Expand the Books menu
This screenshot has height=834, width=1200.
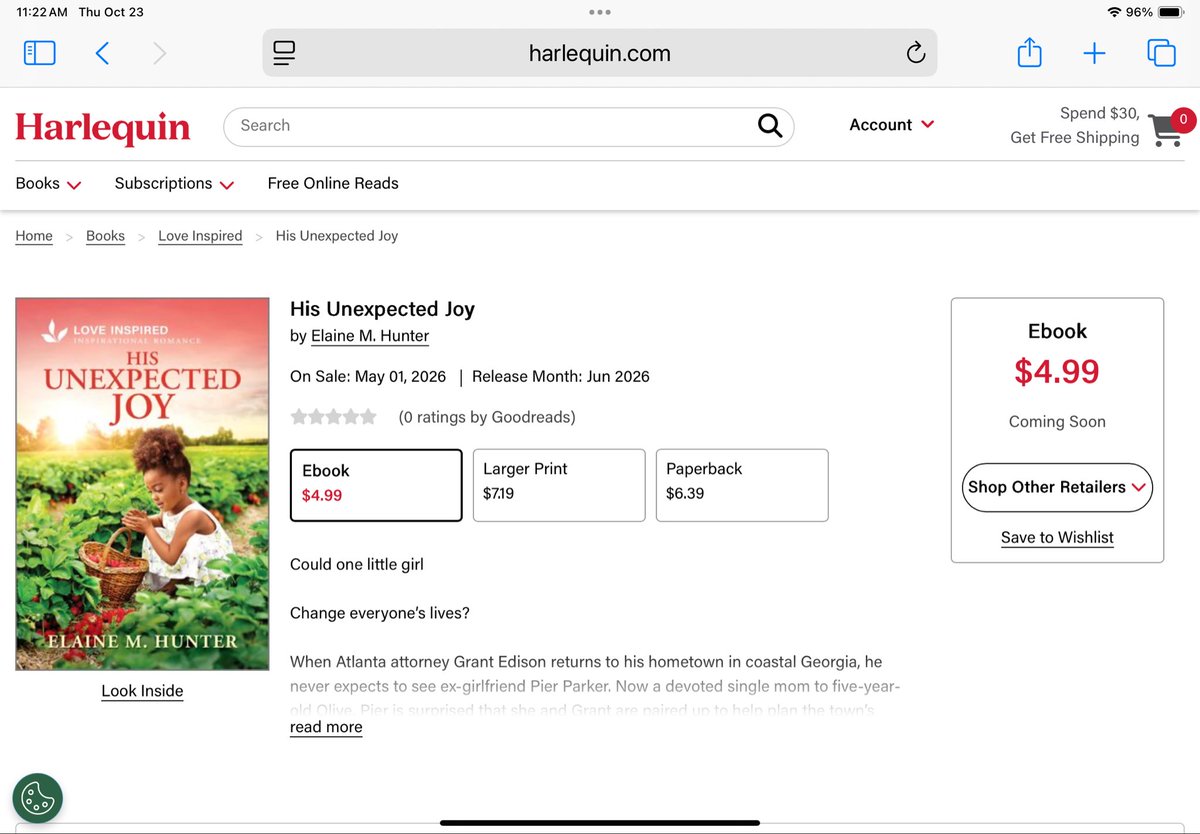point(48,184)
